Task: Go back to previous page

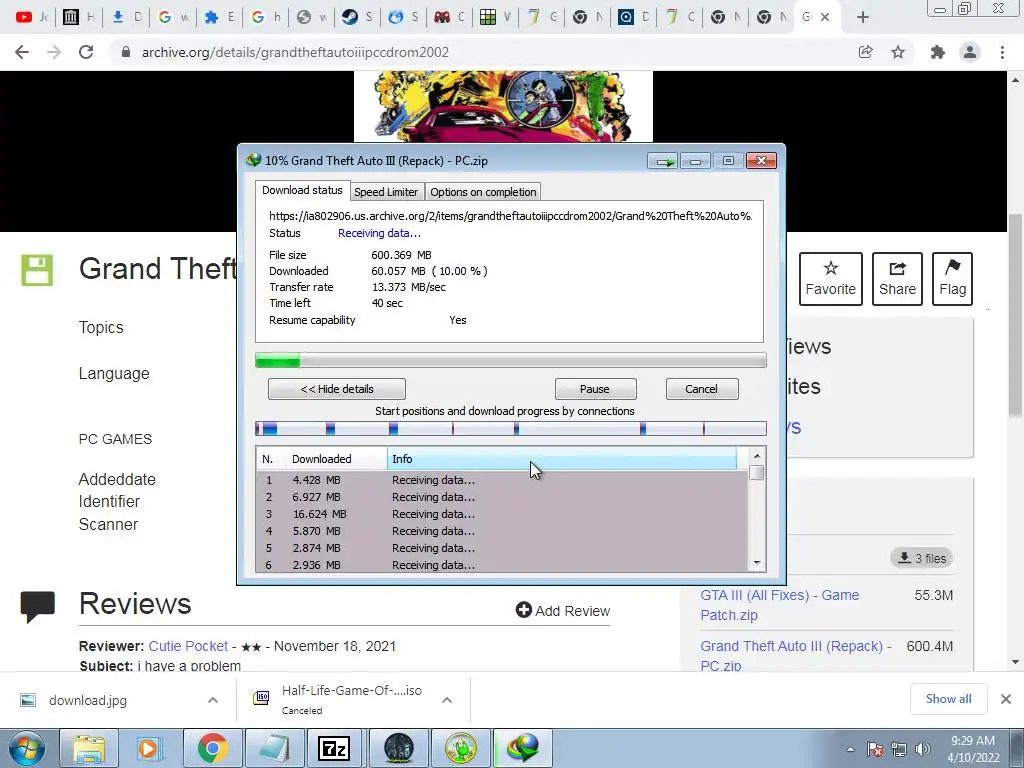Action: click(22, 52)
